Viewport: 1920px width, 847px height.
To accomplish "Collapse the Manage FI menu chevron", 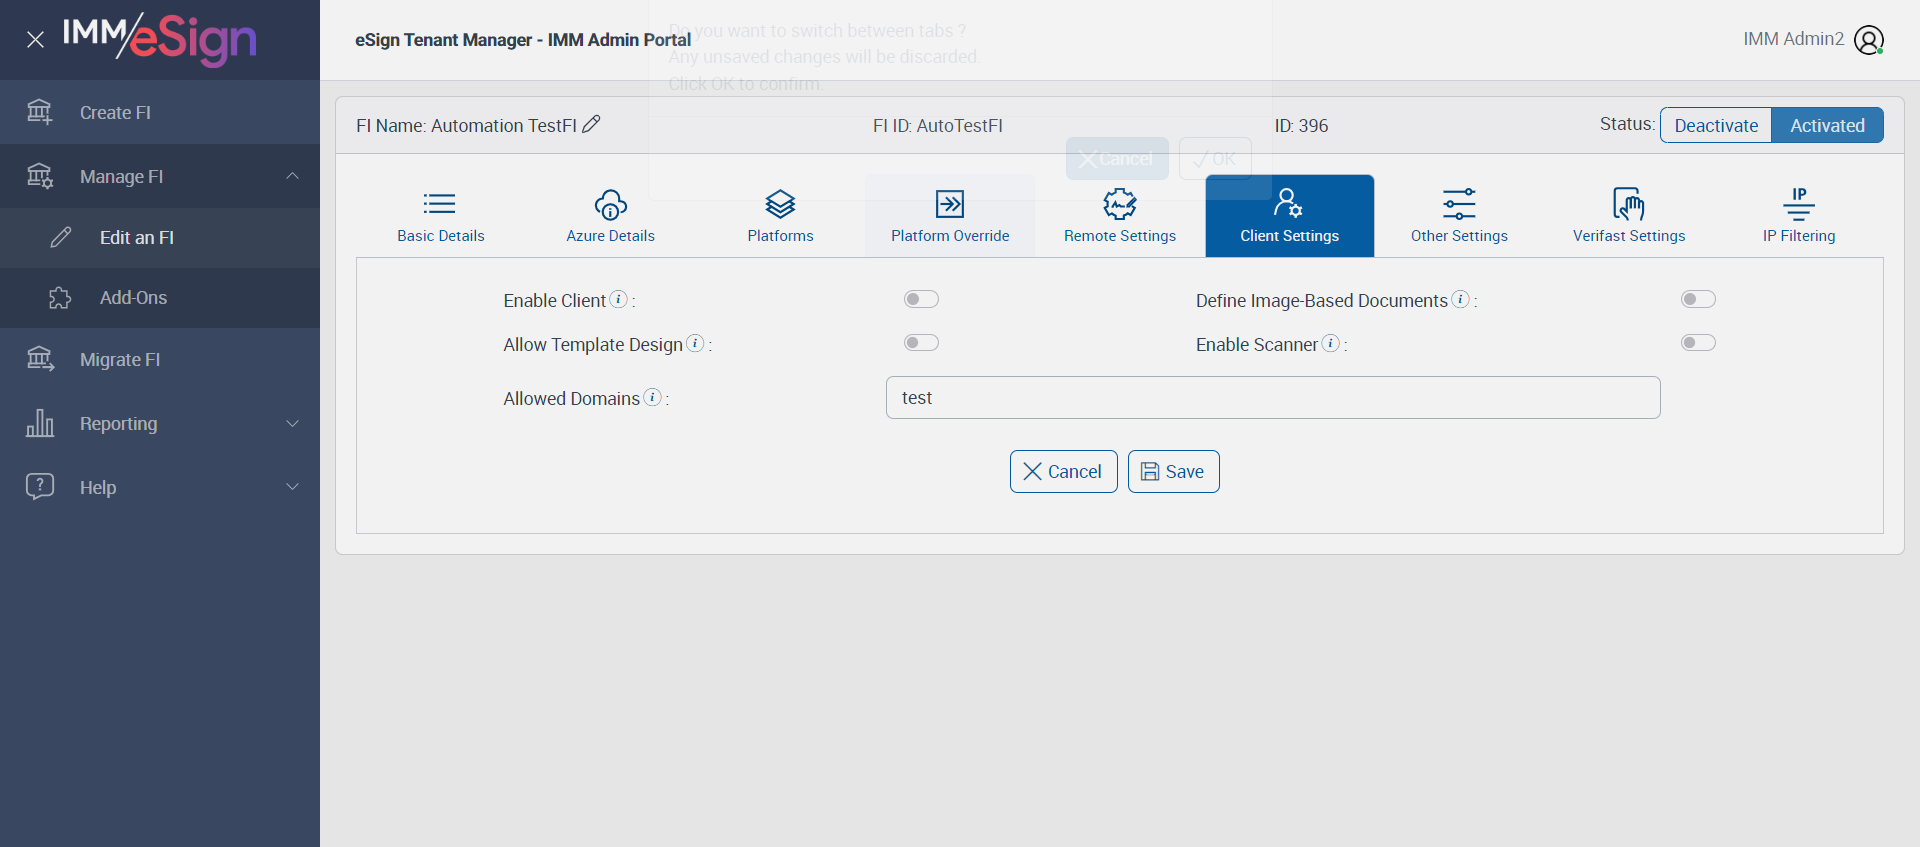I will point(292,176).
